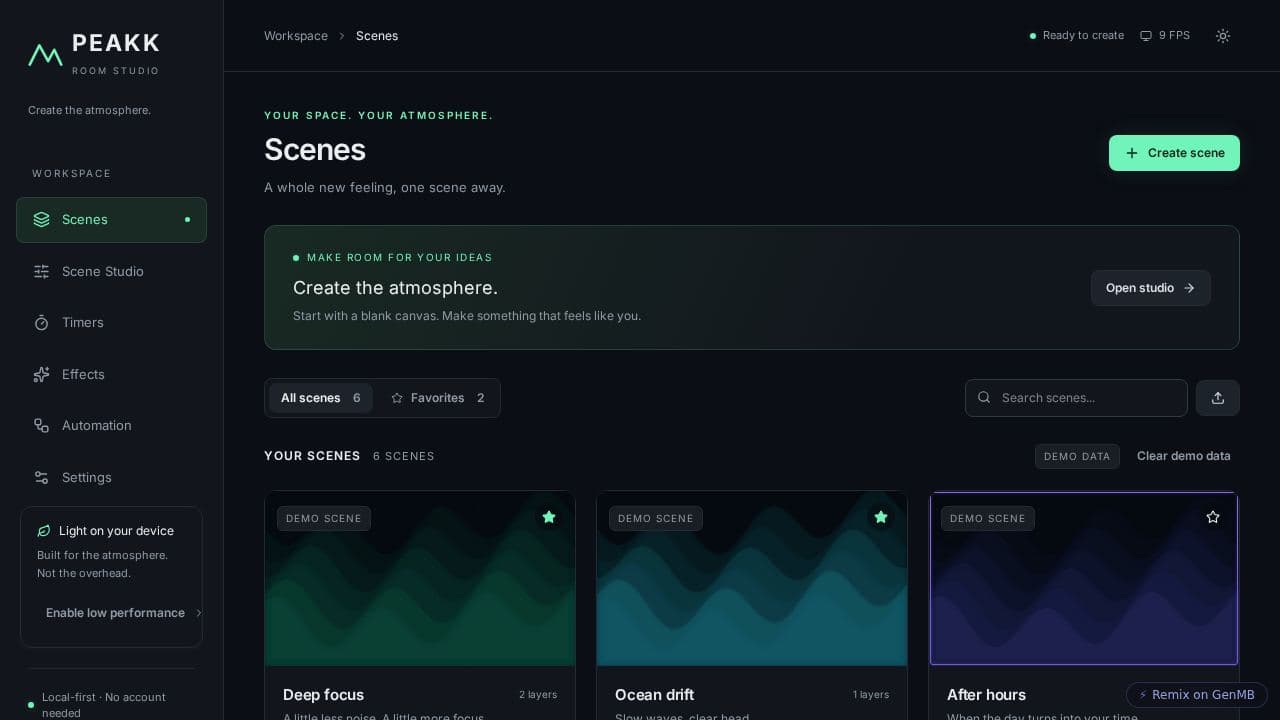Click the FPS monitor icon

pos(1146,35)
